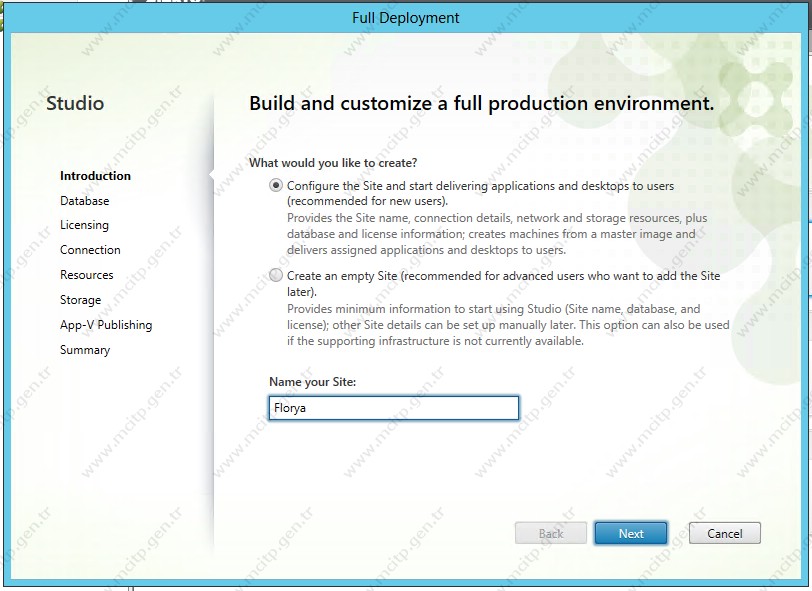Screen dimensions: 812x591
Task: Click the Build and customize heading text
Action: click(x=482, y=104)
